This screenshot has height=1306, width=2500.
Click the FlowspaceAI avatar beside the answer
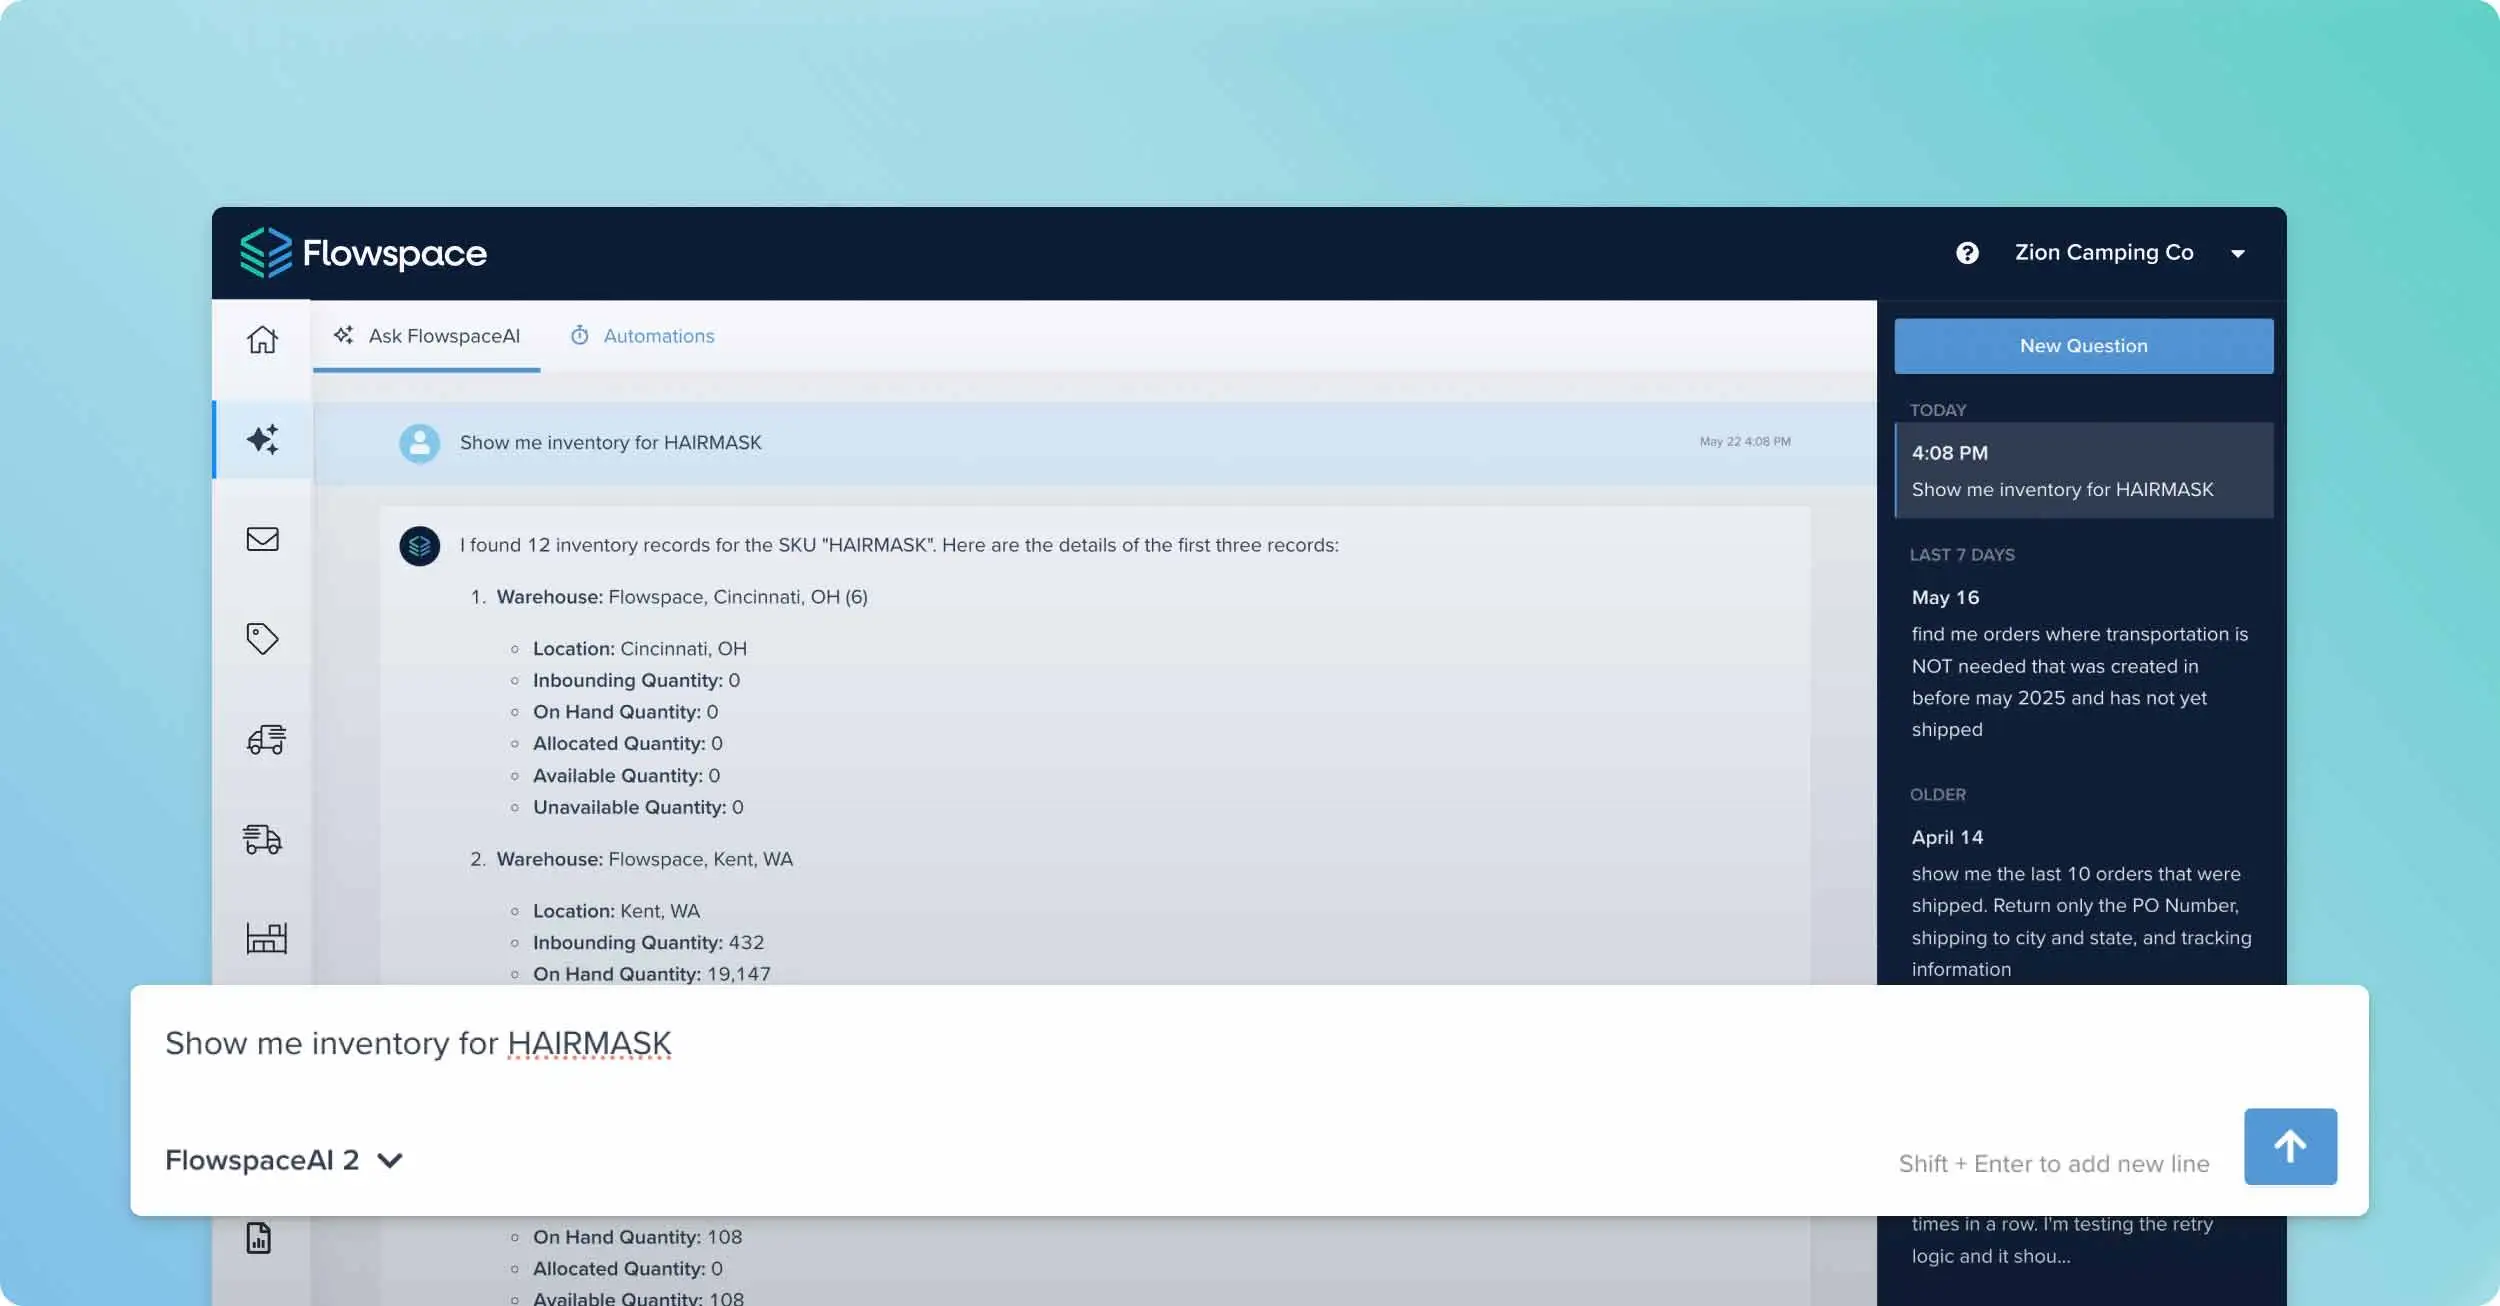click(420, 546)
